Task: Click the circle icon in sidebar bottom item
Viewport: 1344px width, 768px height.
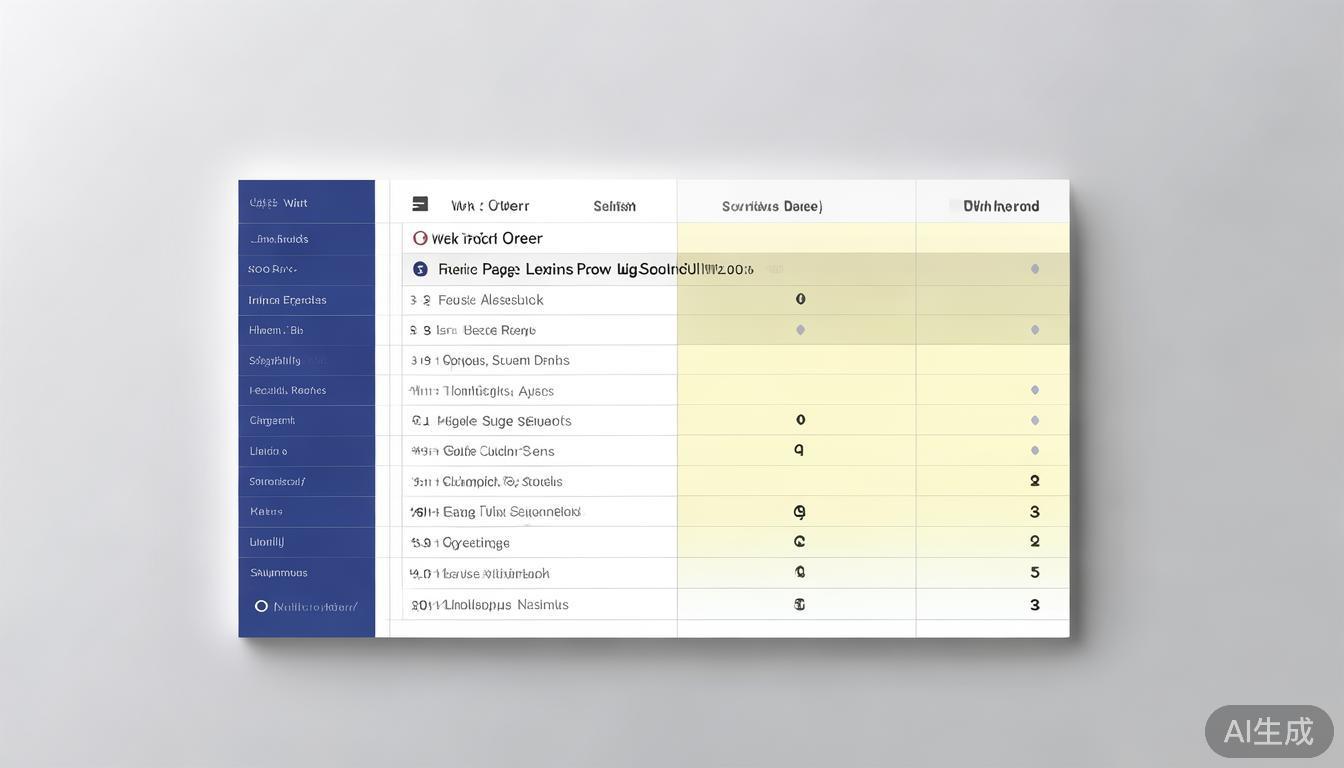Action: point(261,606)
